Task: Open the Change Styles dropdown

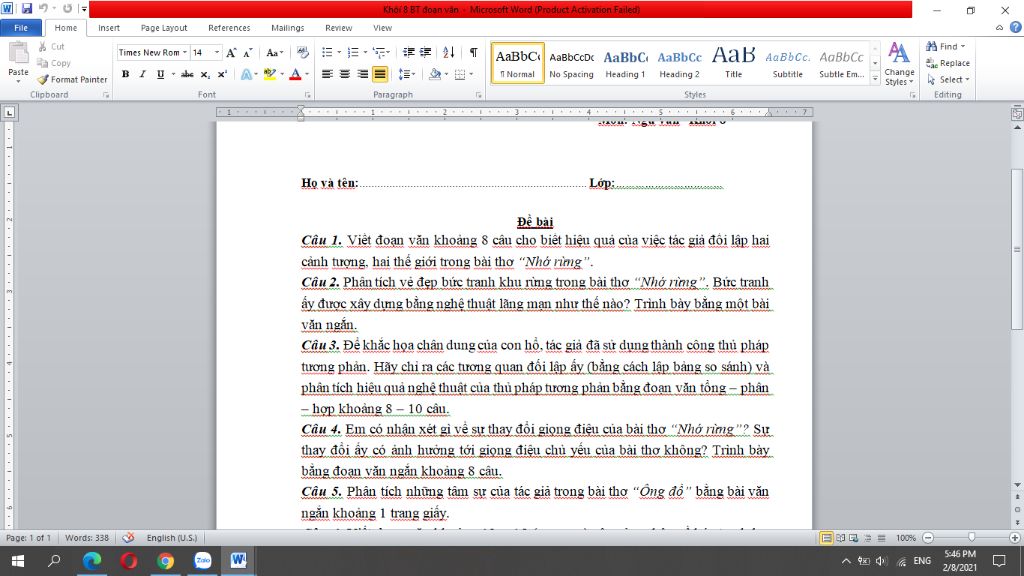Action: [899, 64]
